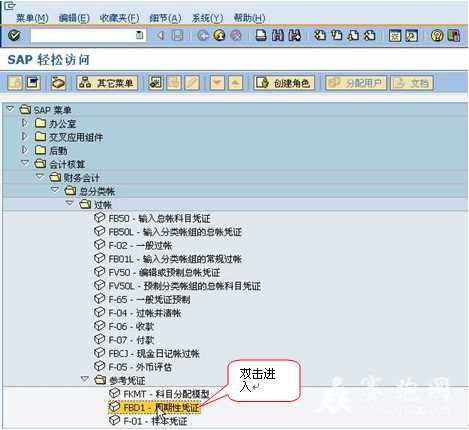Collapse the 会计核算 folder
469x430 pixels.
[25, 163]
